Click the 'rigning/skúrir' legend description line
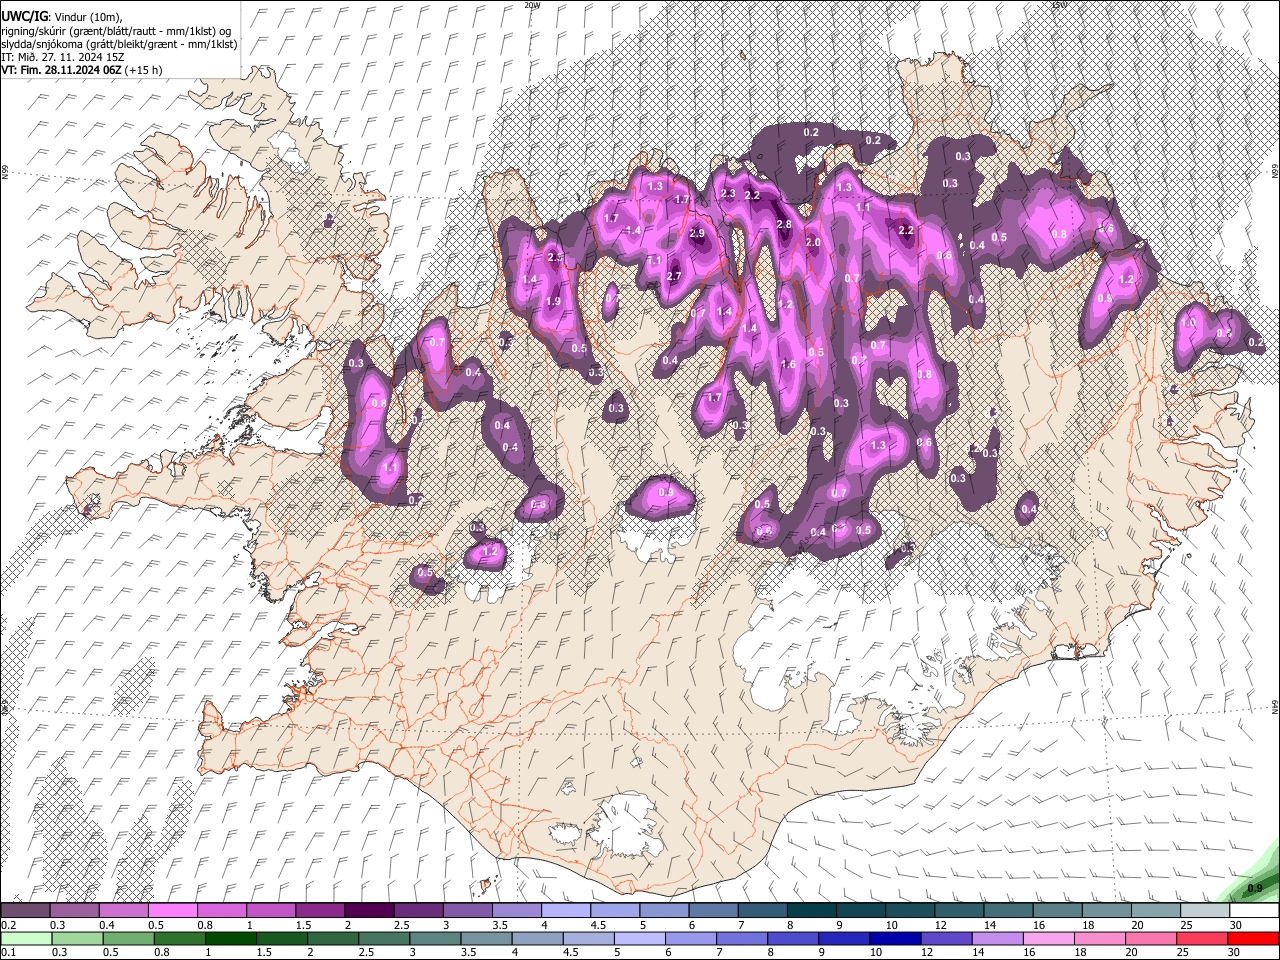Viewport: 1280px width, 960px height. click(x=116, y=31)
